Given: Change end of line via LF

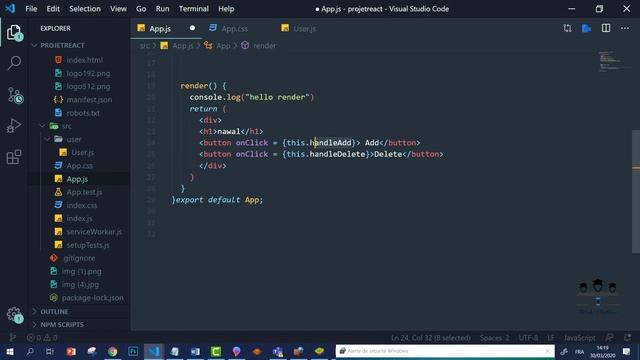Looking at the screenshot, I should tap(551, 338).
